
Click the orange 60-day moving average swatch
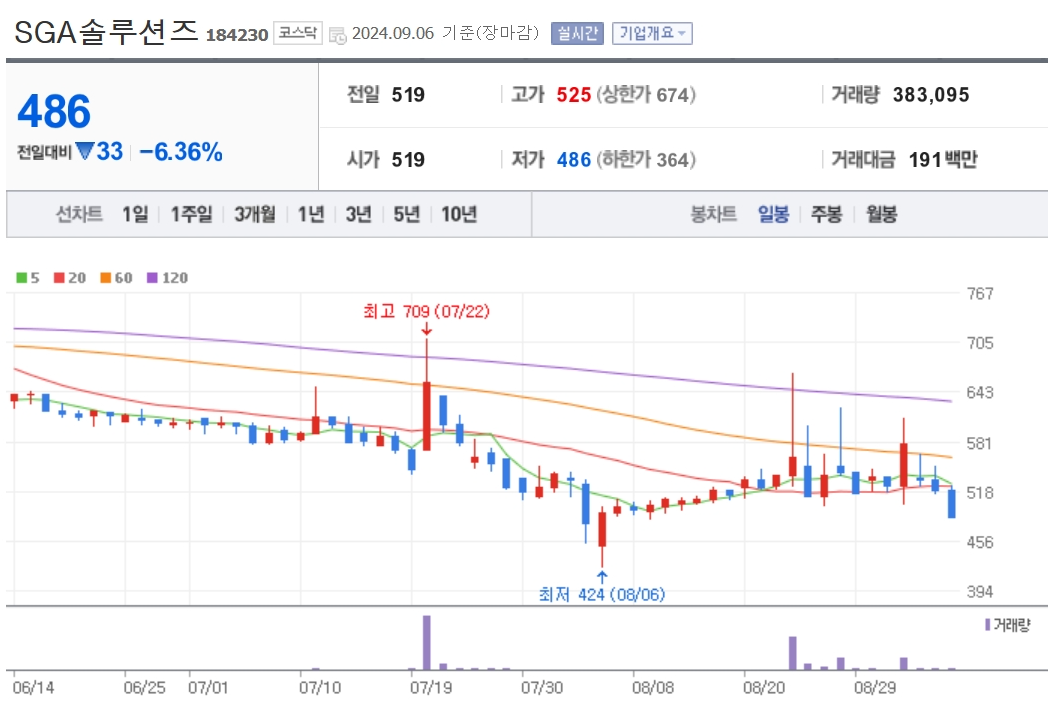(x=106, y=277)
